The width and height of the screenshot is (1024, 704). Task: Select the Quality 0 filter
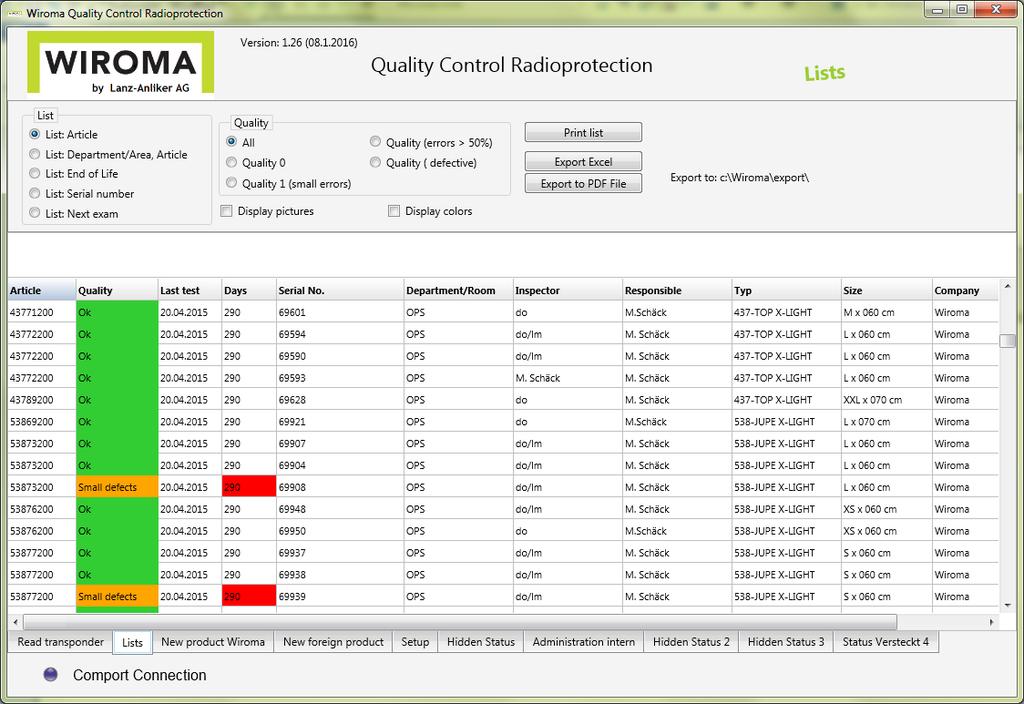tap(231, 162)
